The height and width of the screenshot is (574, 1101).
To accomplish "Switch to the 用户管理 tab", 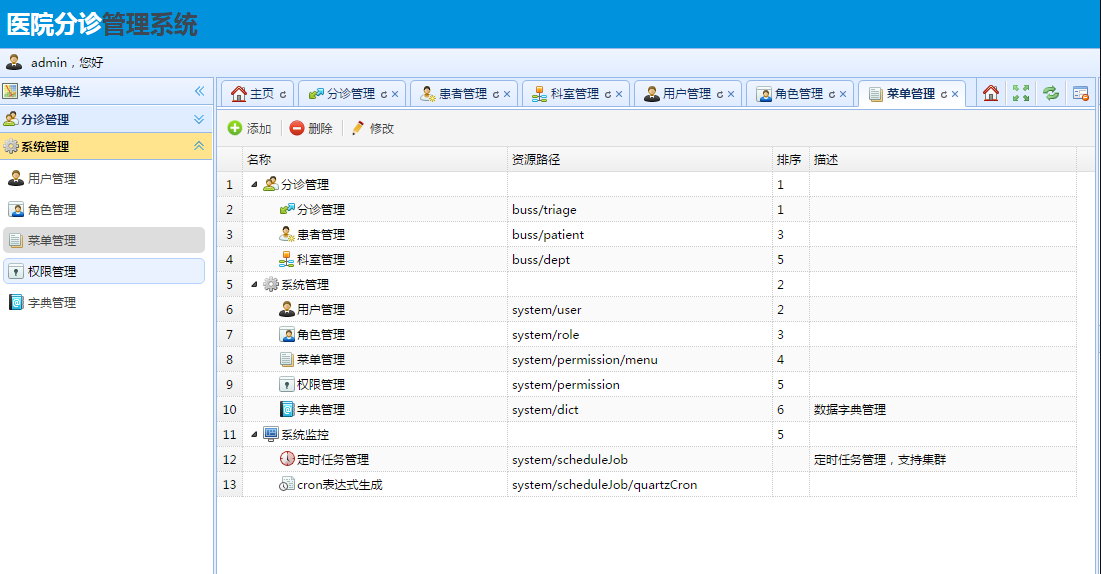I will point(686,94).
